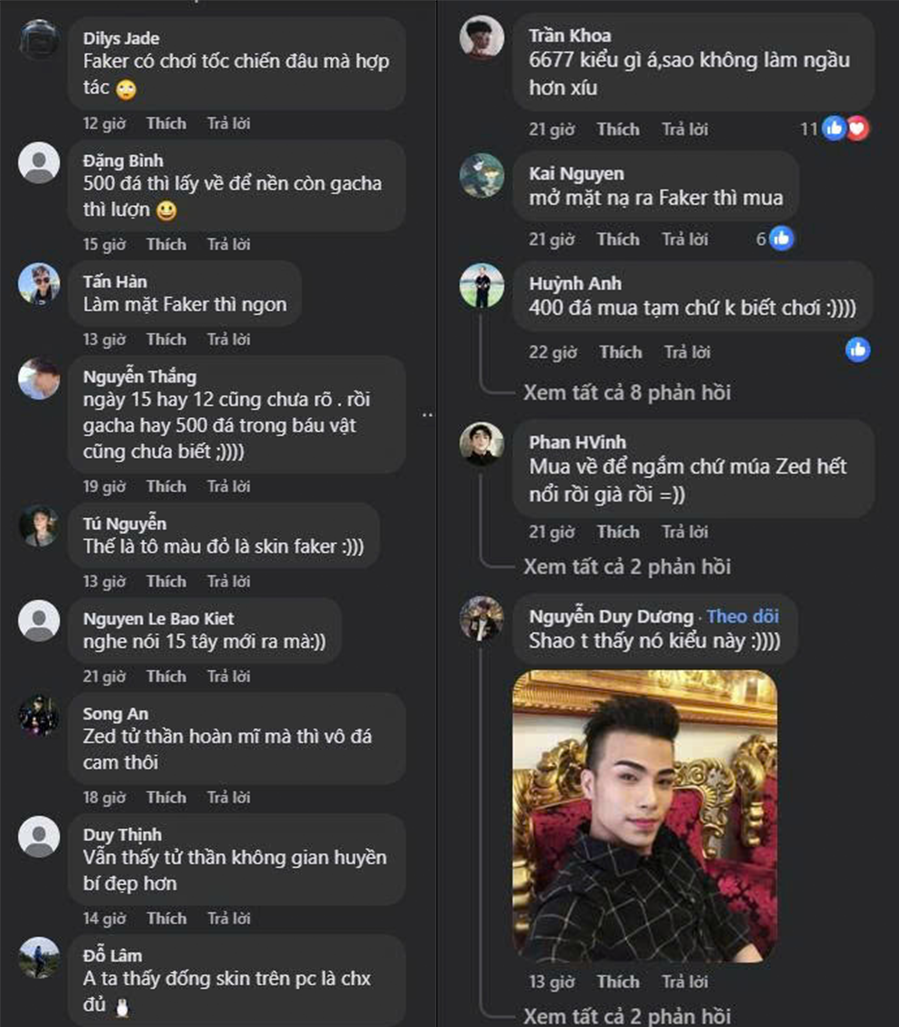899x1027 pixels.
Task: Open Phan HVinh's avatar
Action: pyautogui.click(x=482, y=443)
